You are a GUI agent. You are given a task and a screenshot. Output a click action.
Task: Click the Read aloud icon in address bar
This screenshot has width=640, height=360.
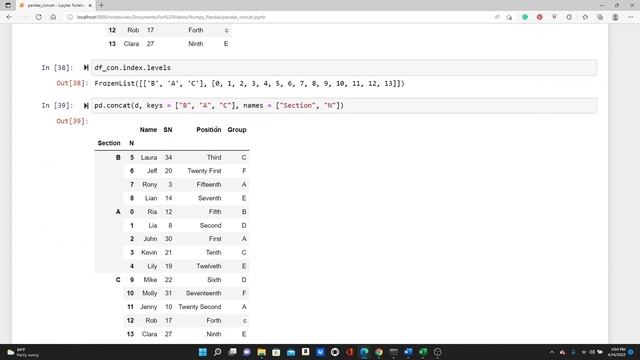click(497, 17)
